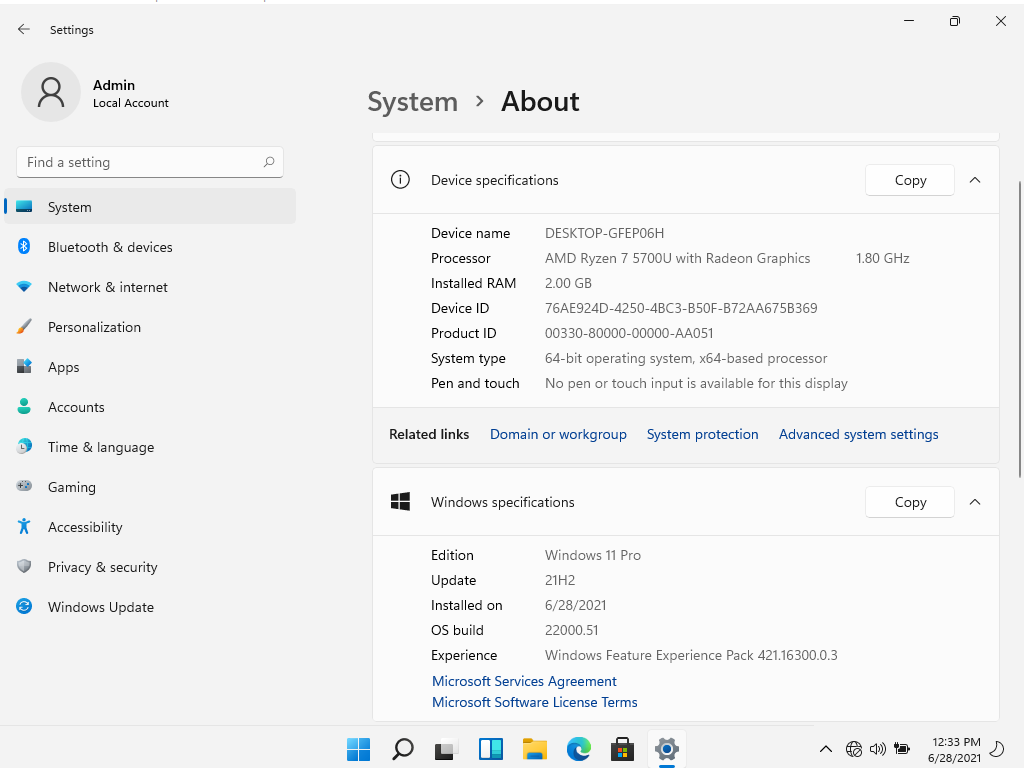Show hidden tray icons chevron

click(x=825, y=749)
